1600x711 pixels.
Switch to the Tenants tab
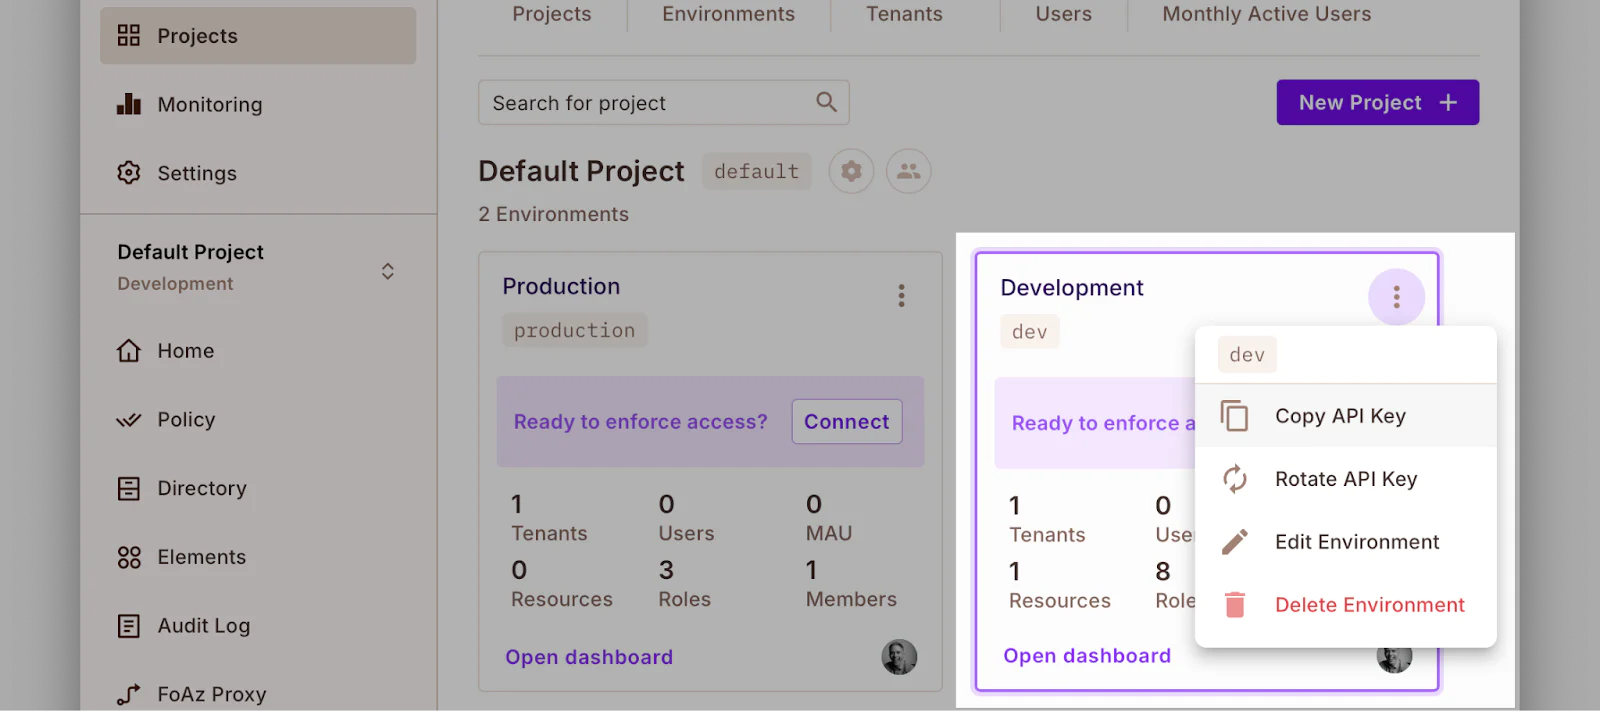(x=904, y=14)
